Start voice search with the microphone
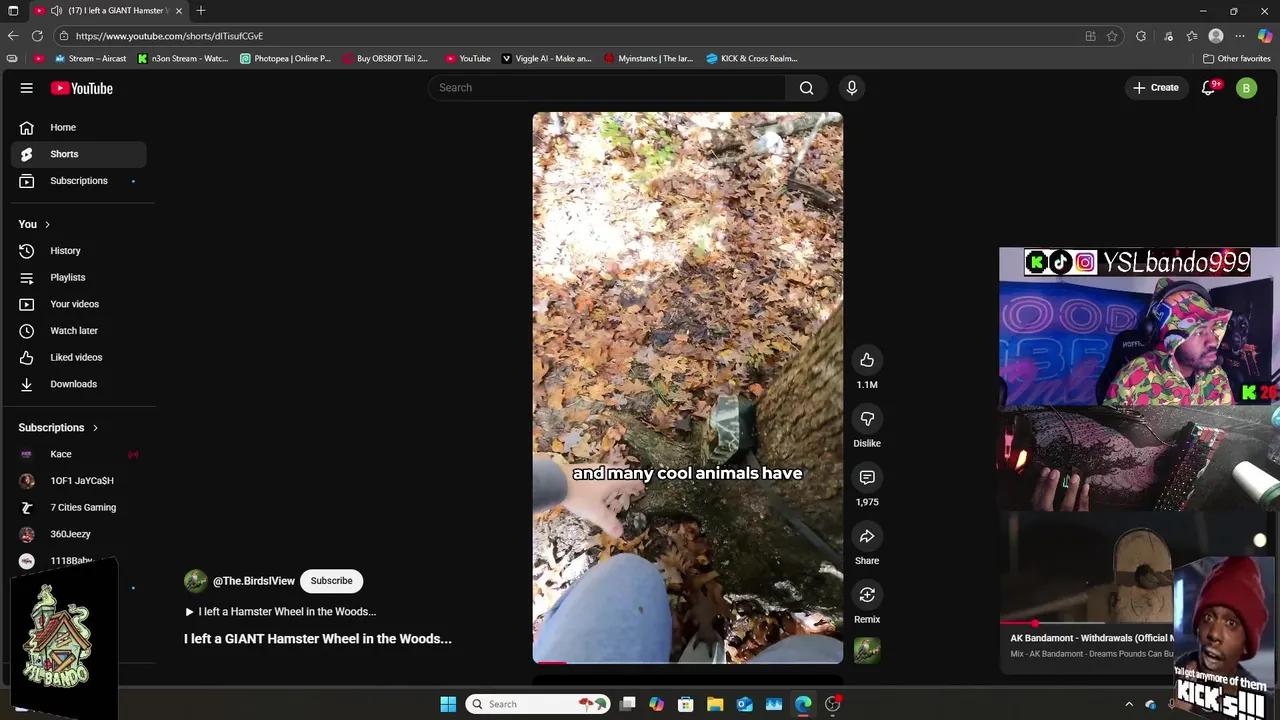Screen dimensions: 1280x720 (x=852, y=88)
